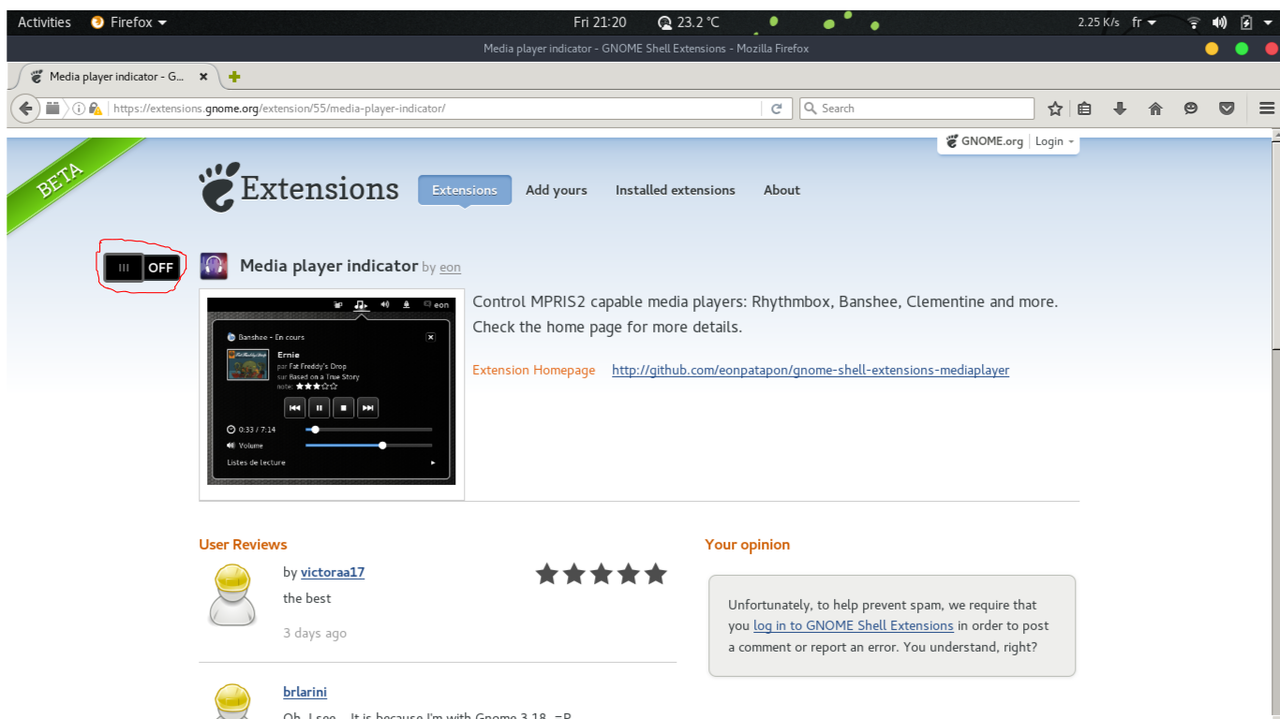The height and width of the screenshot is (719, 1280).
Task: Click the browser back arrow button
Action: [x=26, y=108]
